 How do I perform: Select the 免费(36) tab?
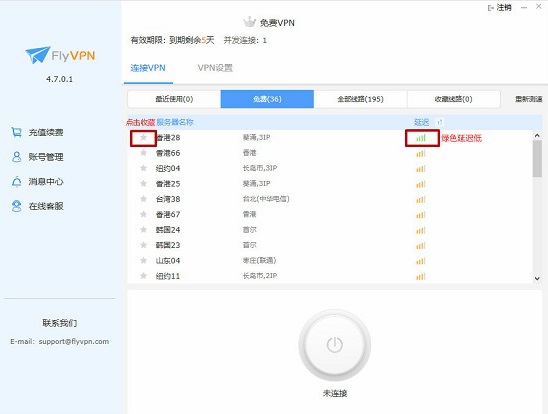[x=267, y=99]
